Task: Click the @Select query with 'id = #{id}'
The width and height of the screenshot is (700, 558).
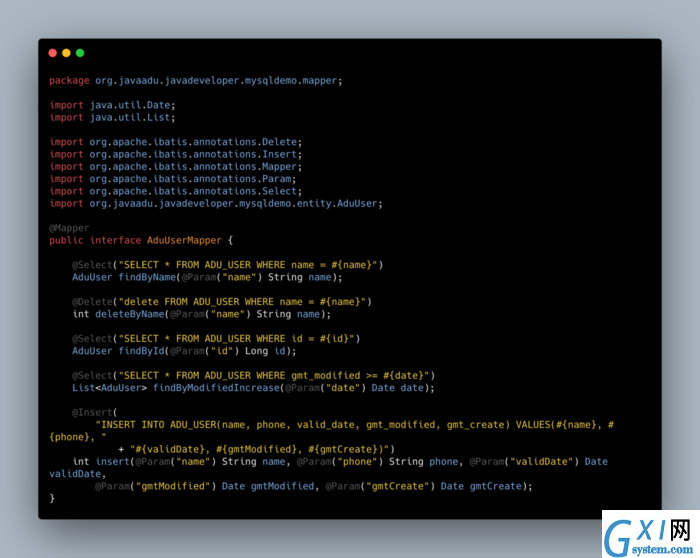Action: pos(216,338)
